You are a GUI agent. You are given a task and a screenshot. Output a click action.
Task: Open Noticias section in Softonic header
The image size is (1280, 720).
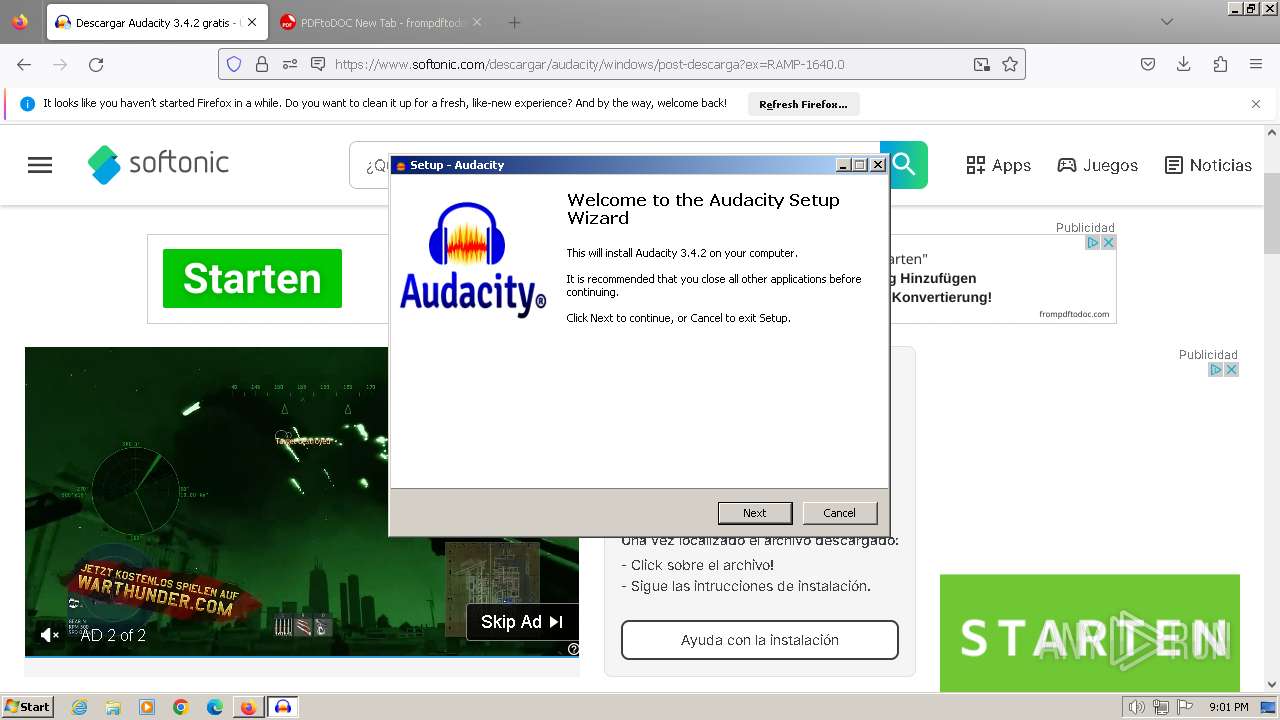1208,165
